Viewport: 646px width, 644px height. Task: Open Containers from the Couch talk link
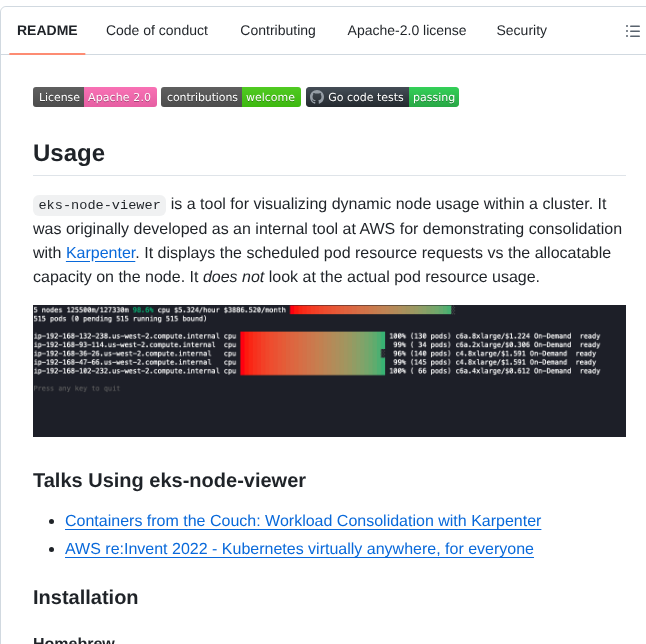[303, 521]
